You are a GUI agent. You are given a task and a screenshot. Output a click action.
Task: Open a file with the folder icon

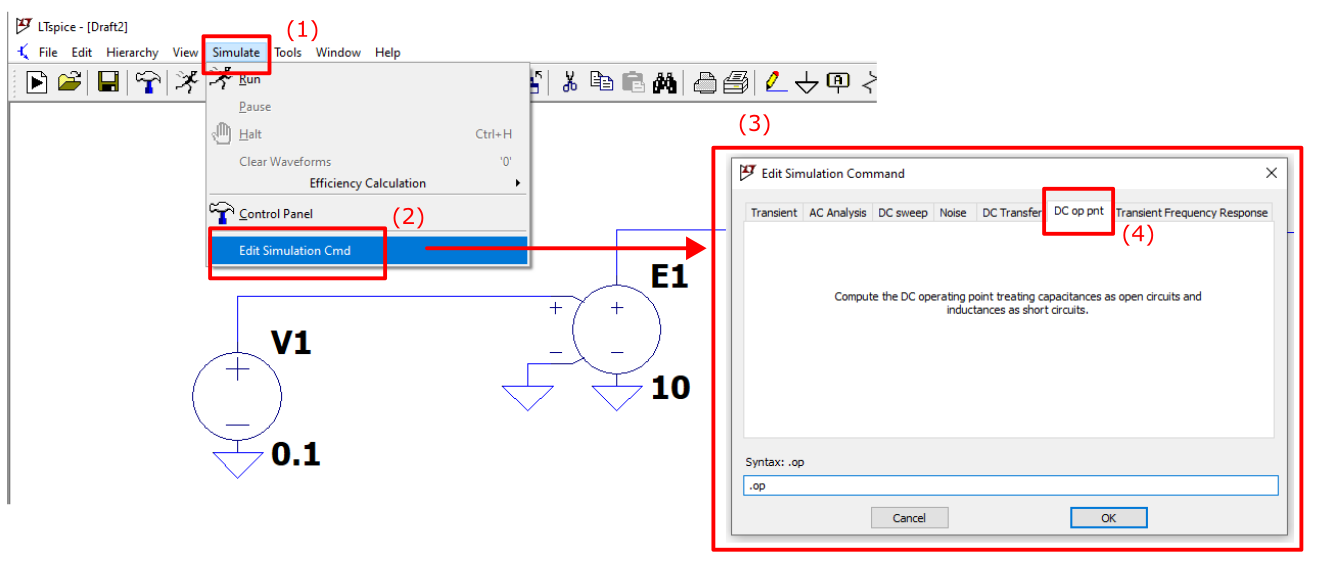click(69, 82)
